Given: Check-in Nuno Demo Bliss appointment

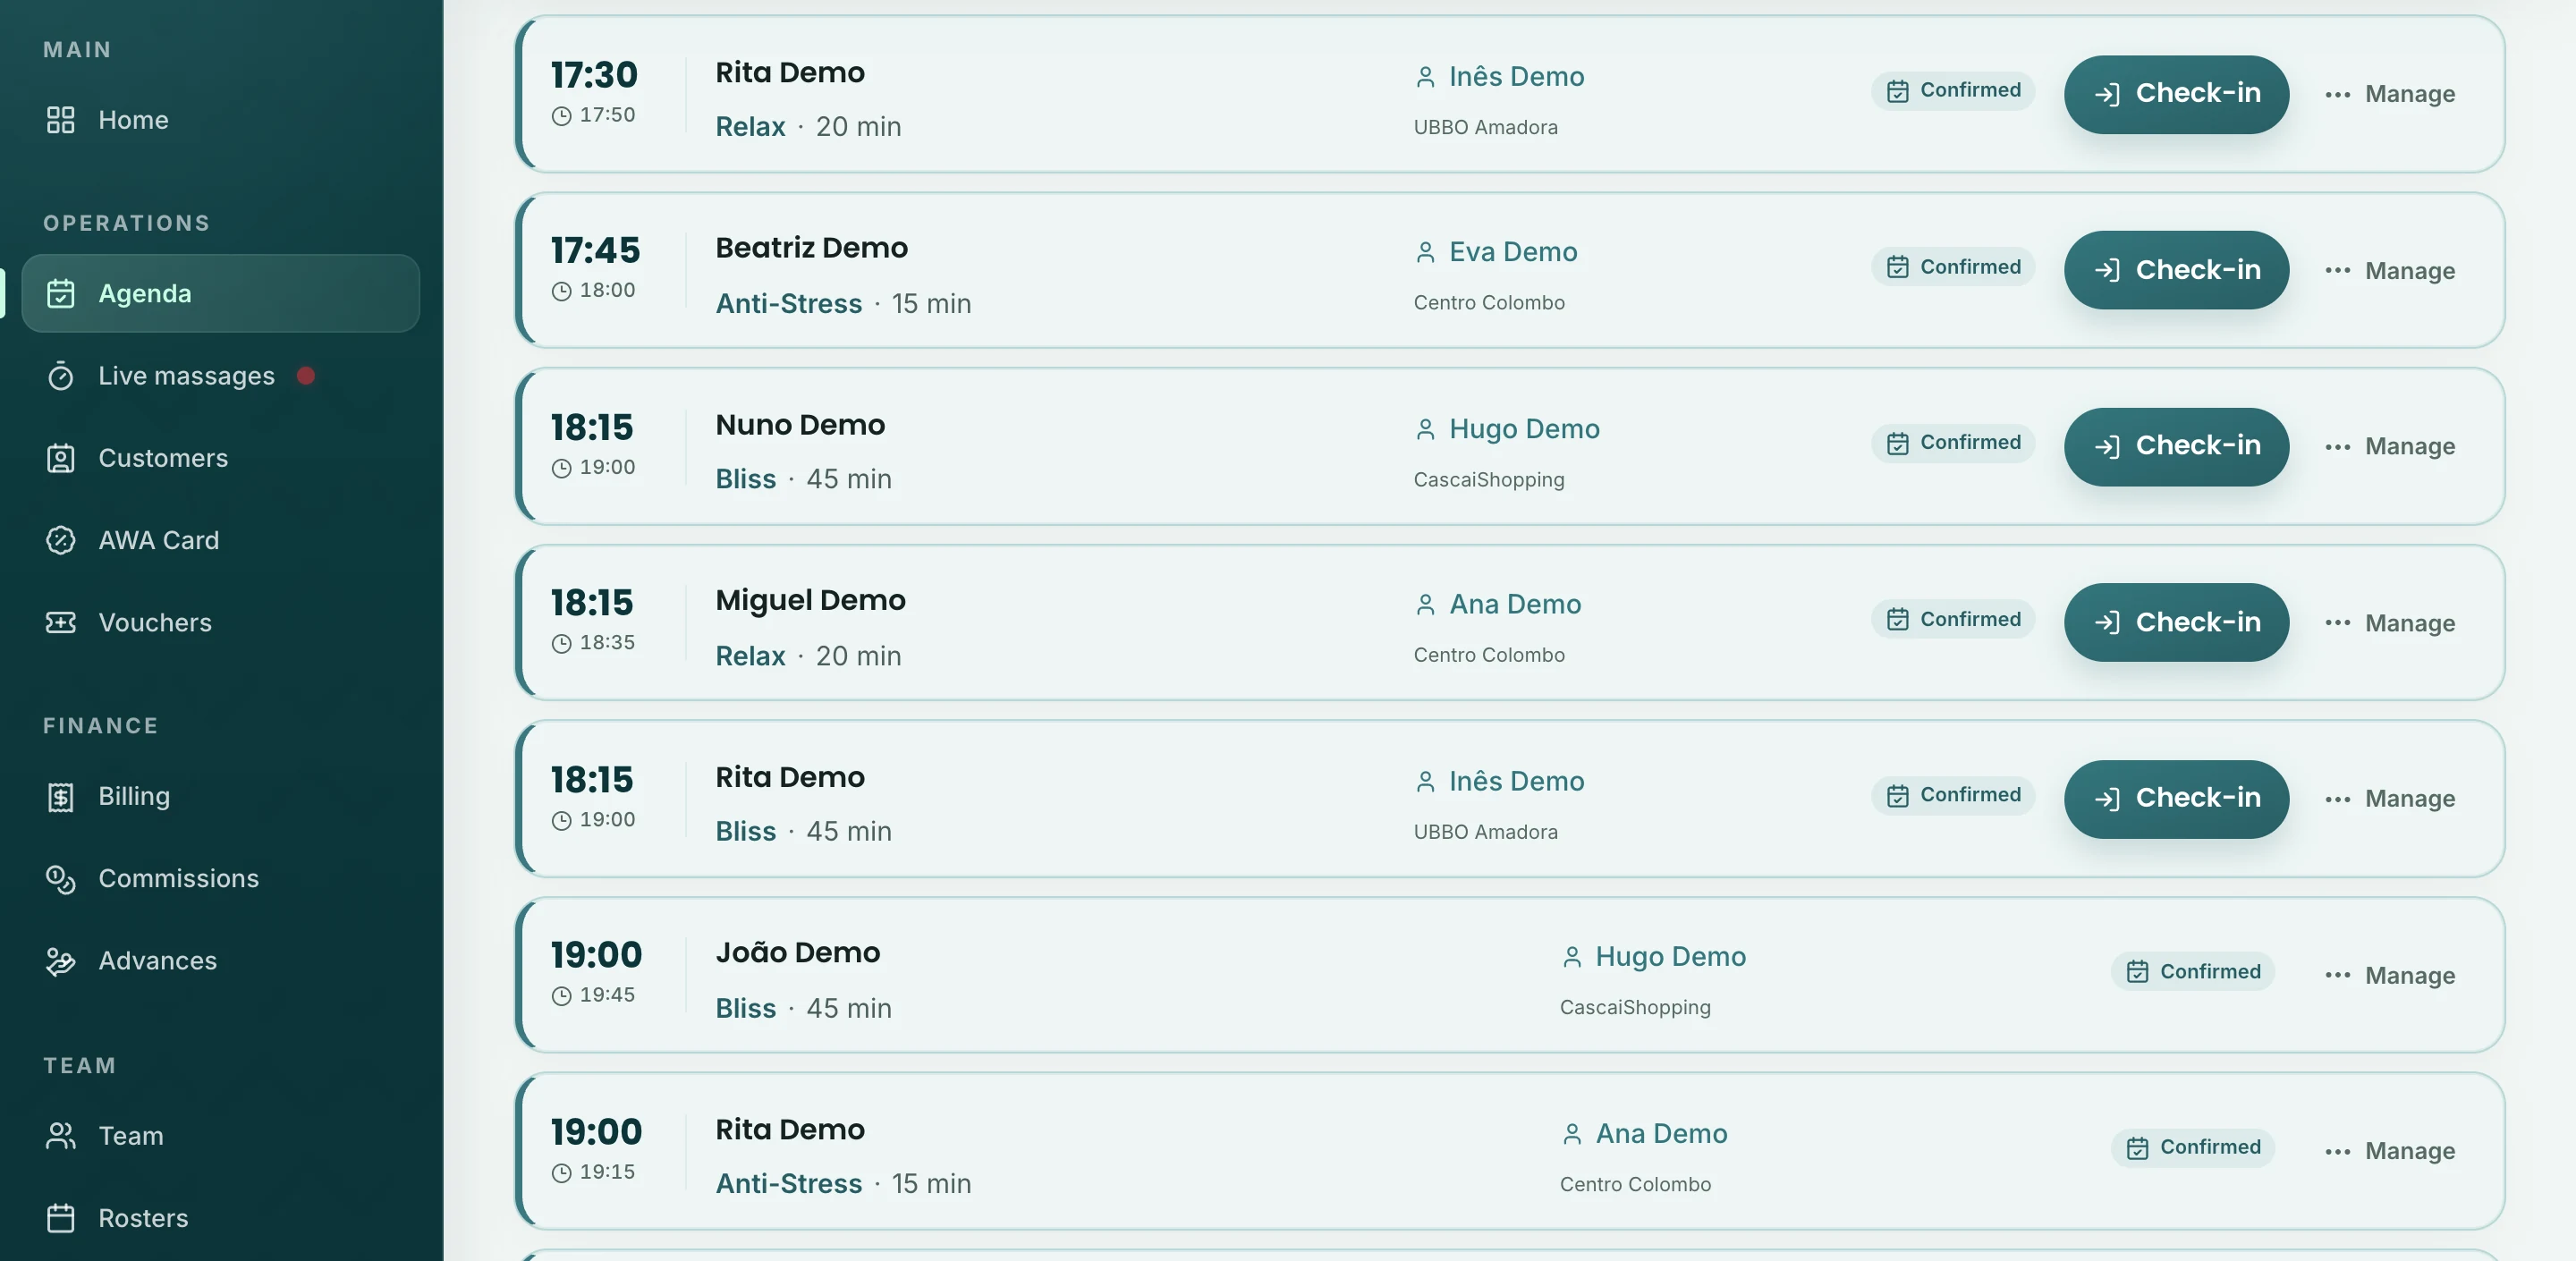Looking at the screenshot, I should [2176, 446].
